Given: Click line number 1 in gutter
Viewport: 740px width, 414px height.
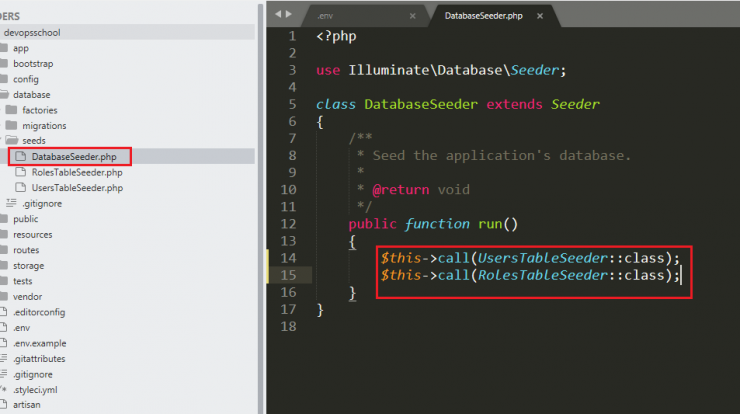Looking at the screenshot, I should (x=292, y=36).
